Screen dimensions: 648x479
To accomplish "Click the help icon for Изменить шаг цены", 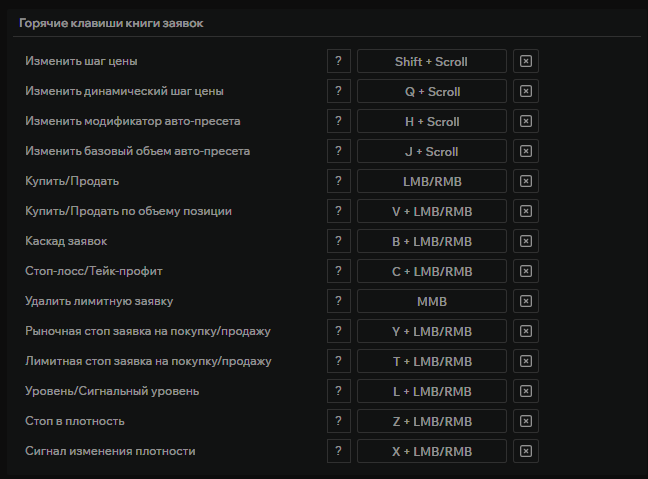I will click(x=338, y=61).
